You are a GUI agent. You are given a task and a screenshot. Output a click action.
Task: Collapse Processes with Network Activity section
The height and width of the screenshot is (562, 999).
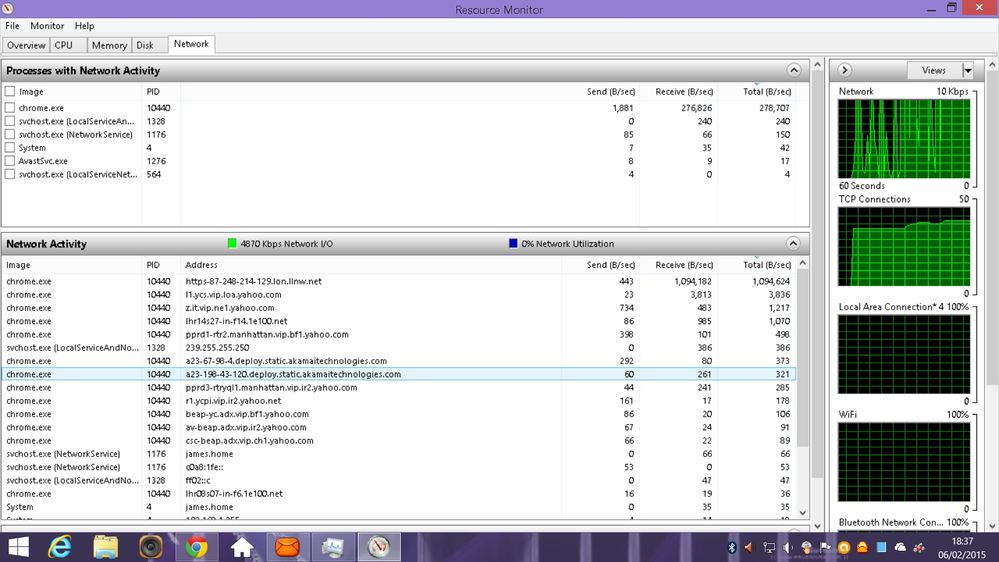[793, 70]
